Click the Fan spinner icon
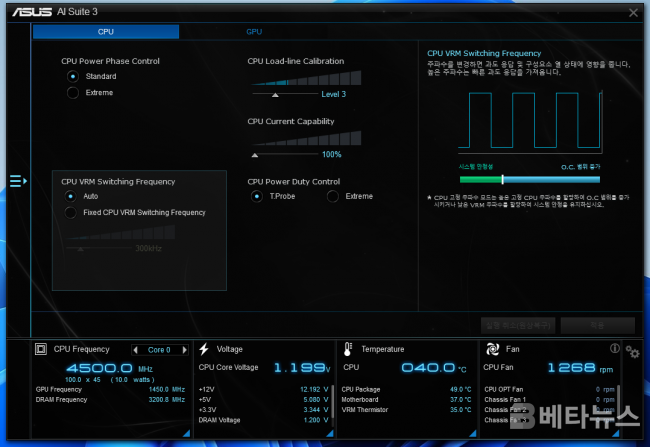Viewport: 650px width, 447px height. pyautogui.click(x=492, y=349)
